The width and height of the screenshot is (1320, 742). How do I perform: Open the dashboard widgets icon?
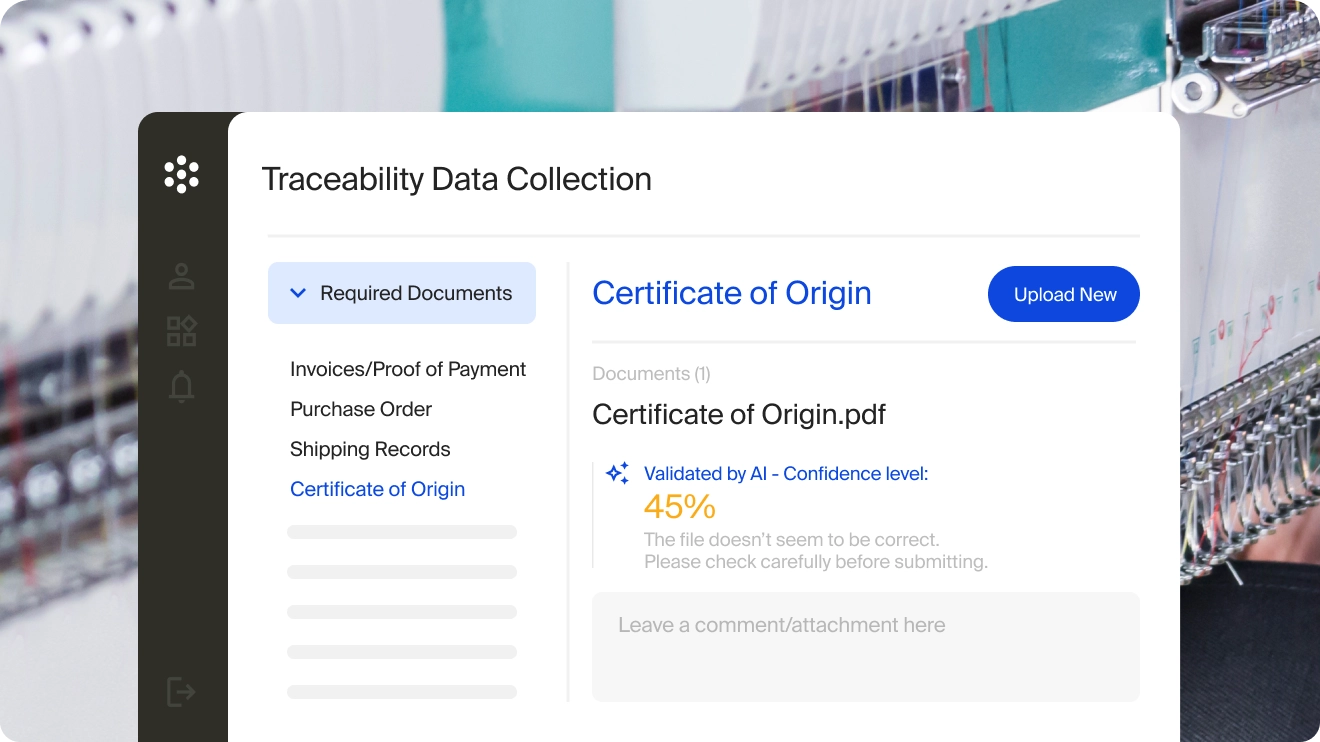click(181, 331)
